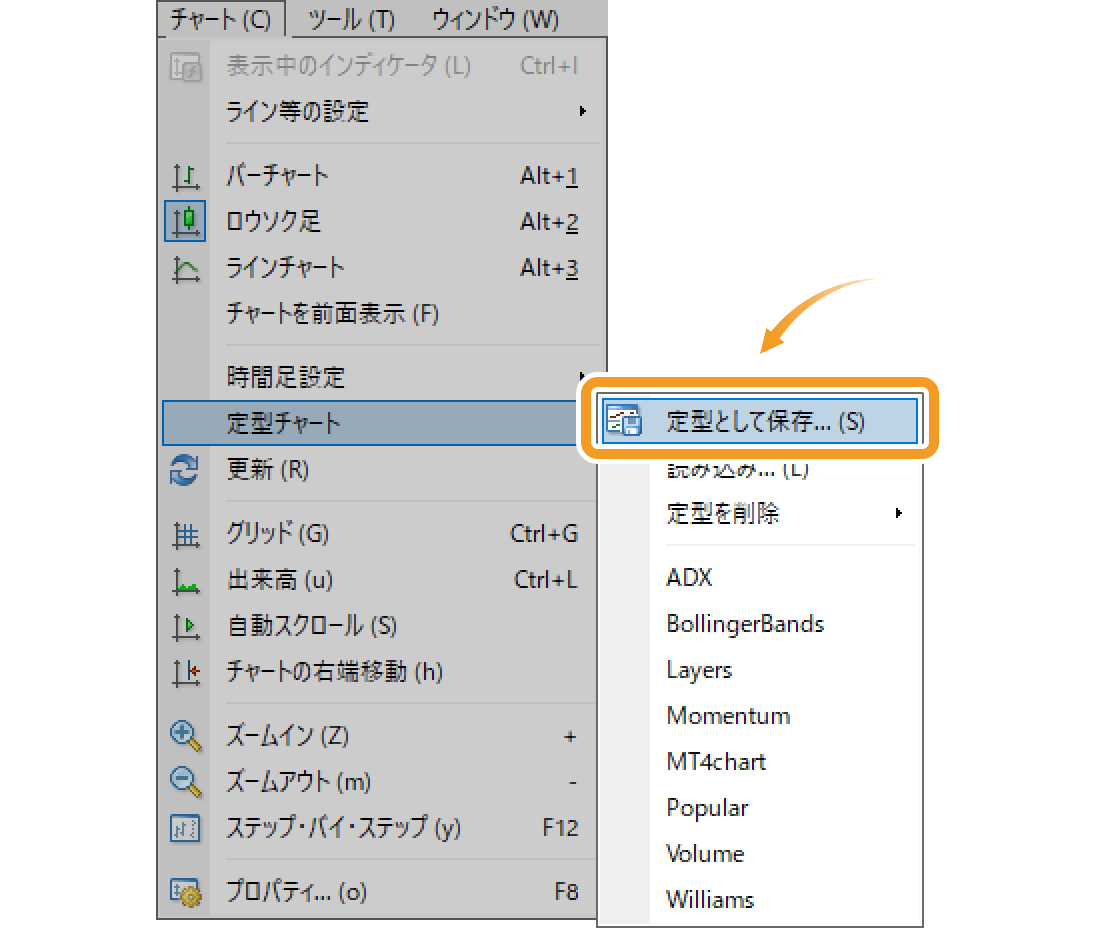Viewport: 1100px width, 928px height.
Task: Select 表示中のインディケータ (L) entry
Action: tap(348, 66)
